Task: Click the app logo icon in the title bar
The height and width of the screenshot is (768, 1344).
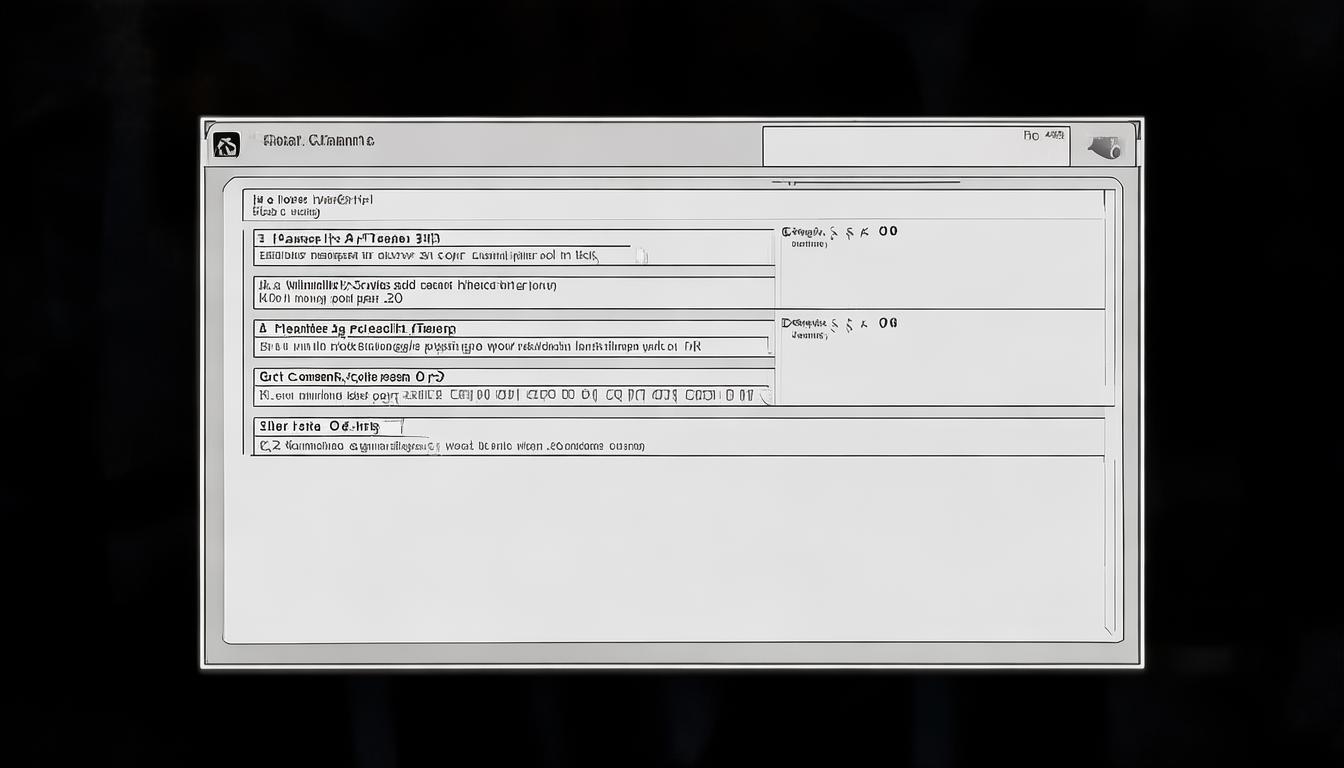Action: 226,145
